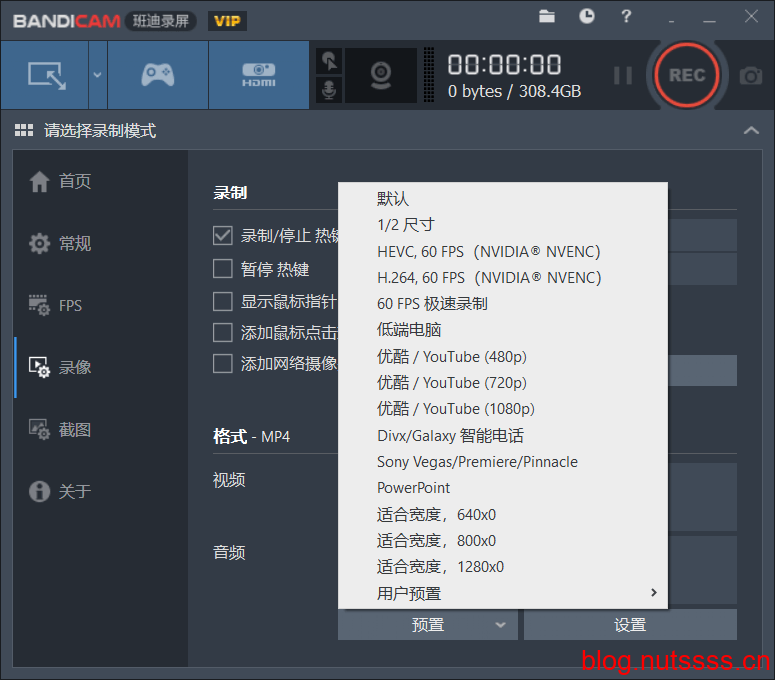
Task: Open the scheduled recording clock icon
Action: (x=586, y=17)
